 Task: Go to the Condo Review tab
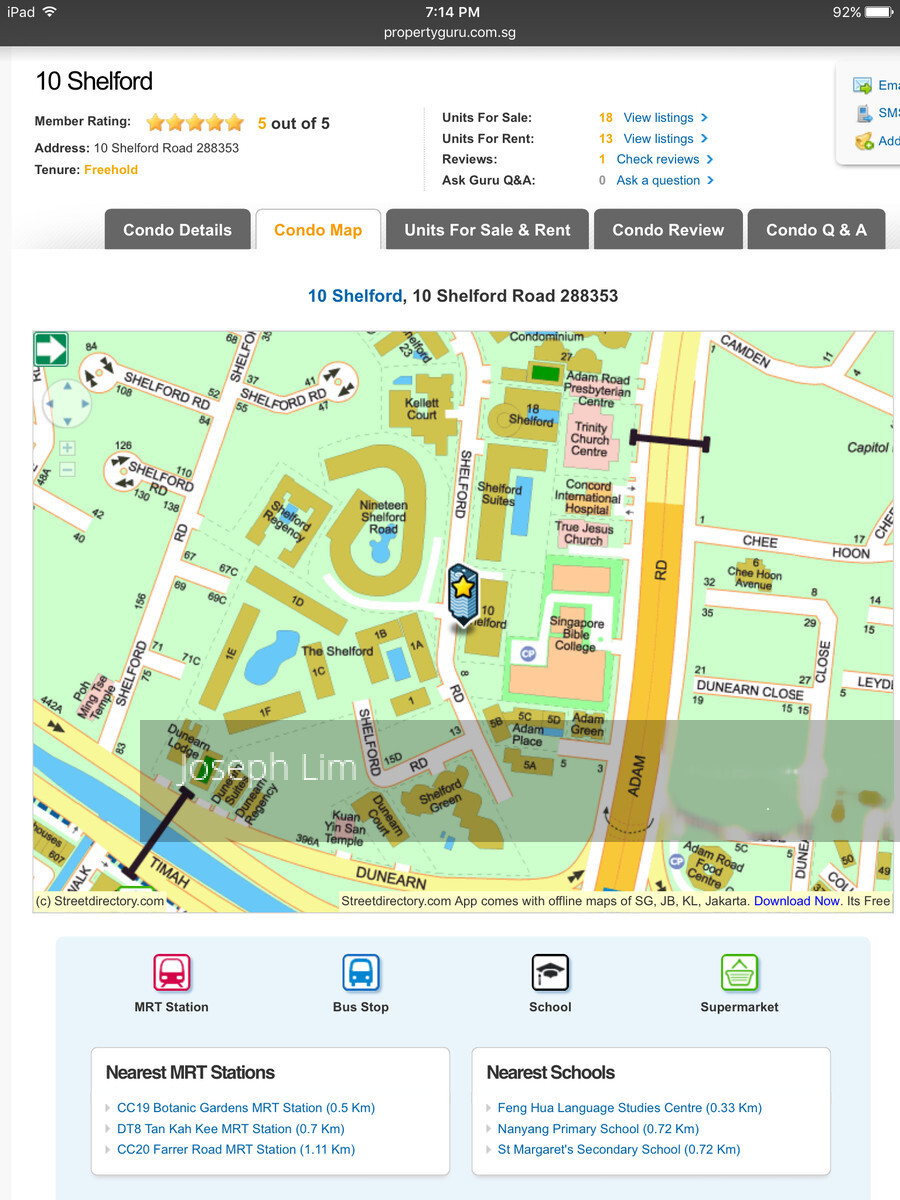coord(668,230)
